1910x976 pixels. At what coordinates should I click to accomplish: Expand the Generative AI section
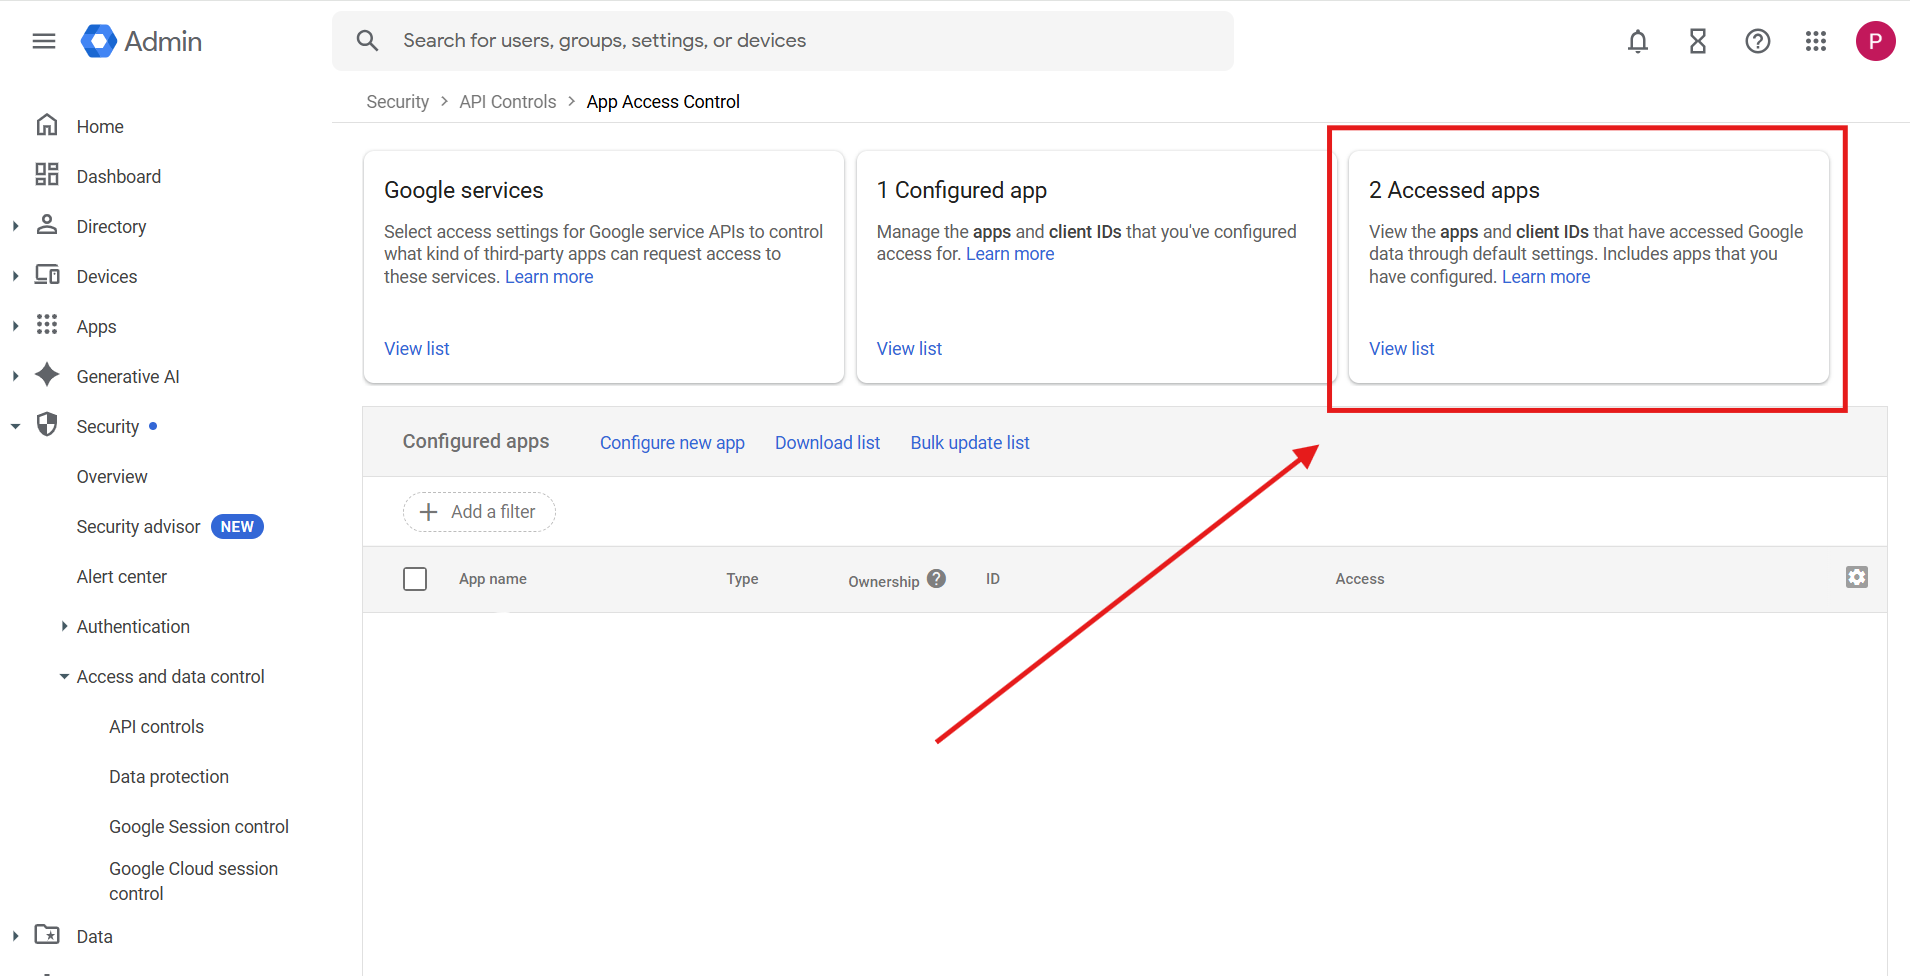[x=15, y=377]
